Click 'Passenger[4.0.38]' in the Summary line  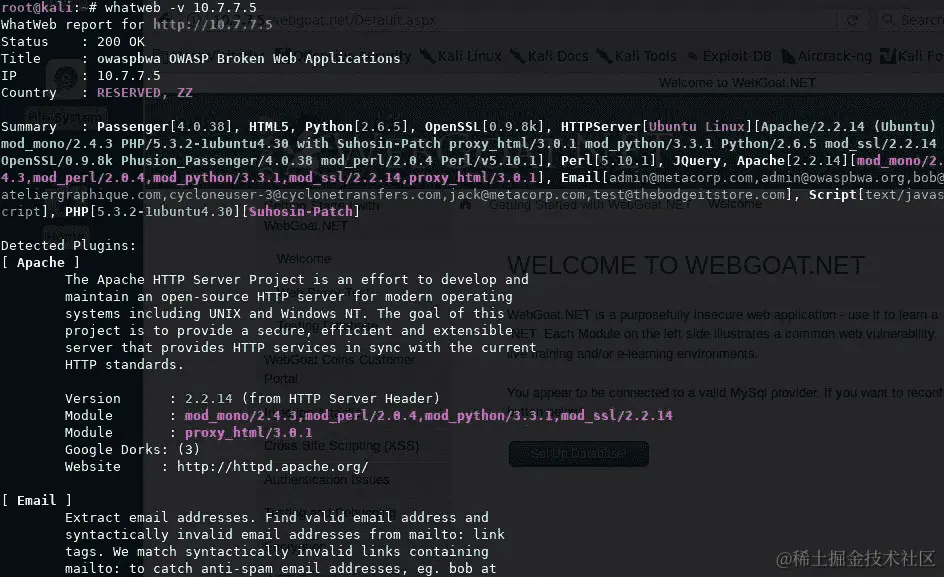pyautogui.click(x=165, y=126)
